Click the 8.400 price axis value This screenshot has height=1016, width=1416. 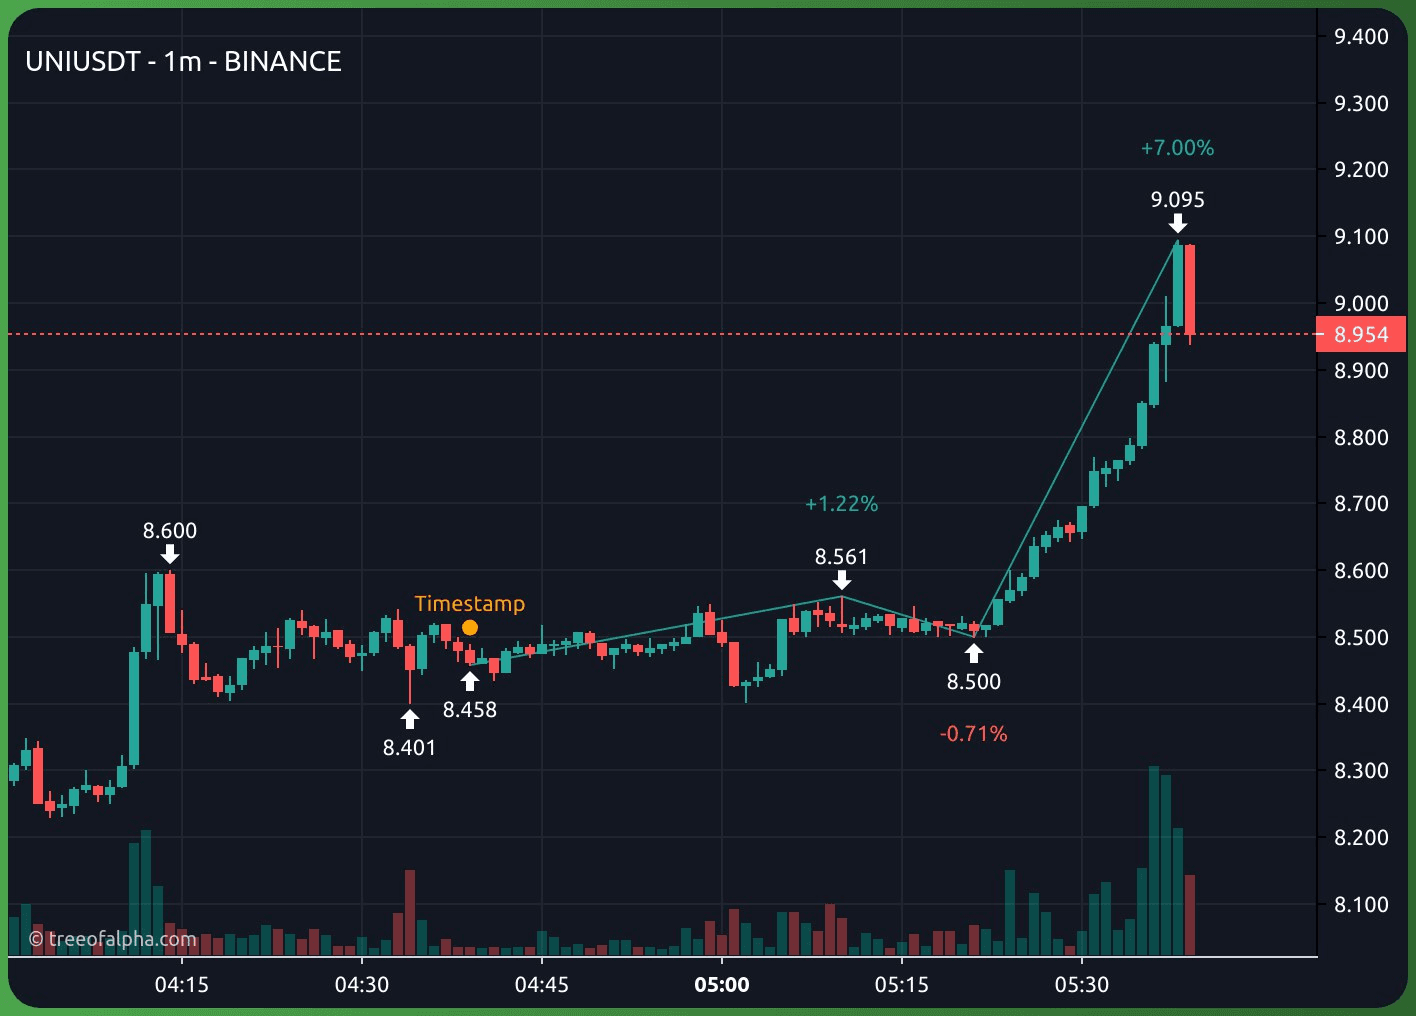click(1362, 704)
